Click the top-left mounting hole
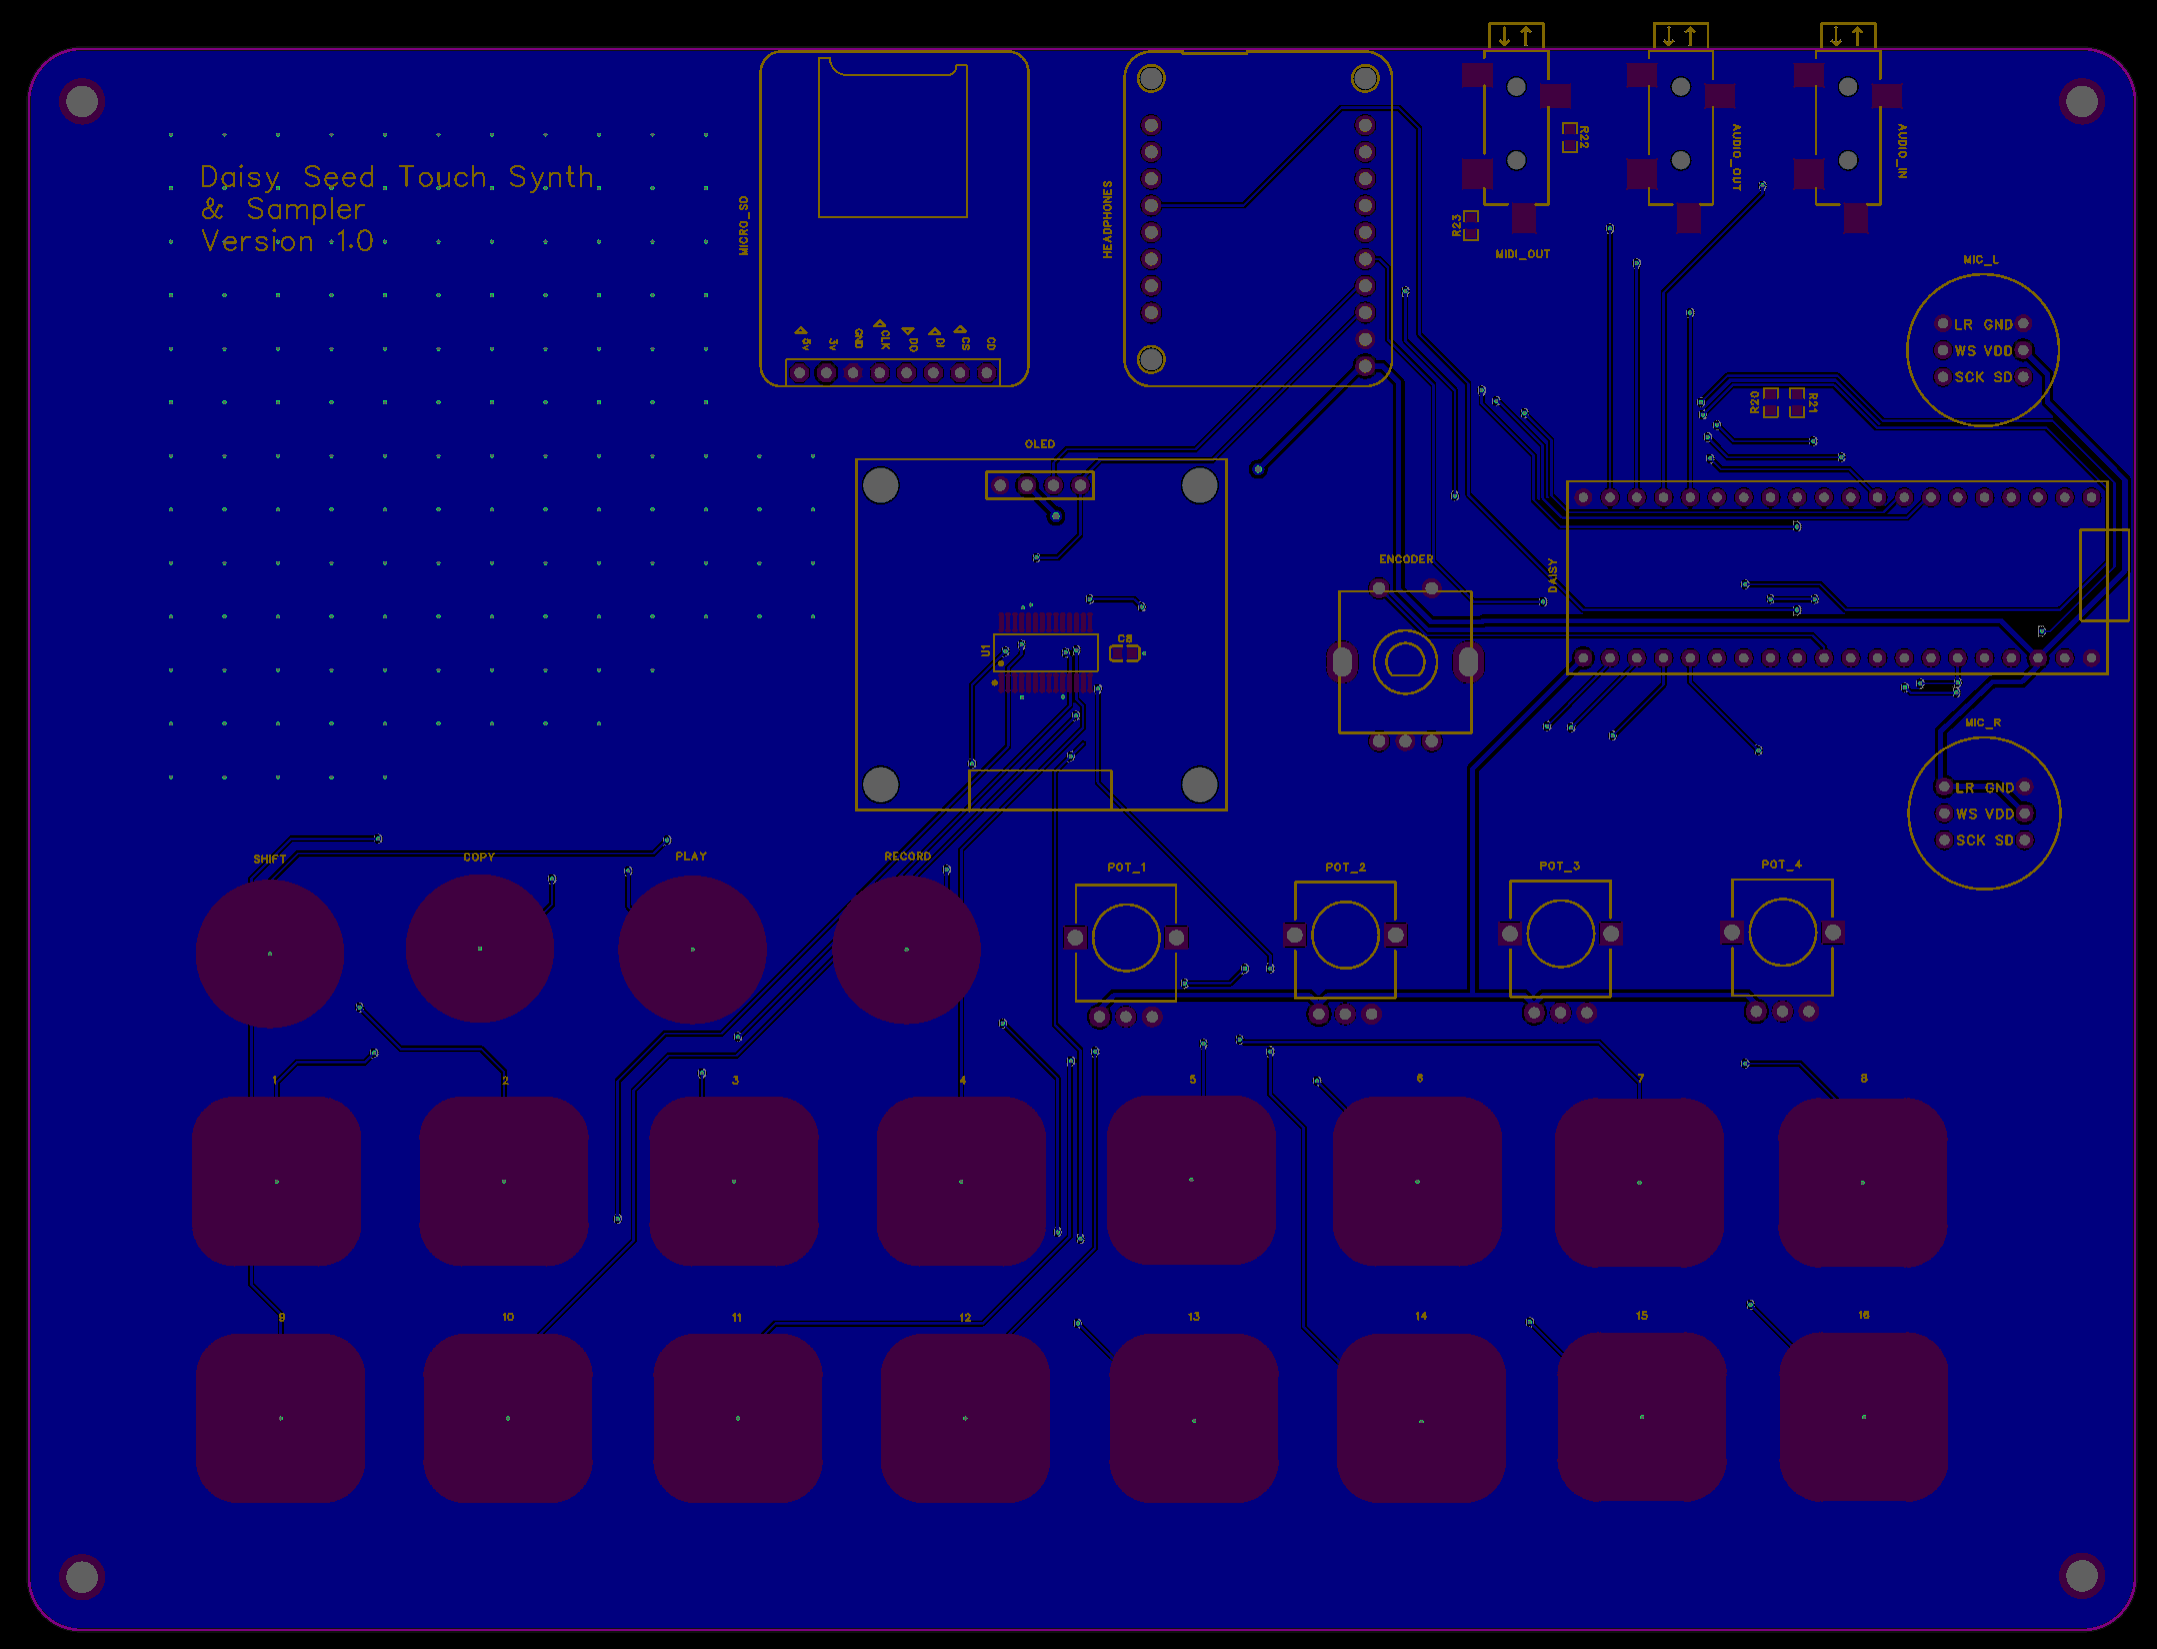The width and height of the screenshot is (2157, 1649). coord(82,101)
